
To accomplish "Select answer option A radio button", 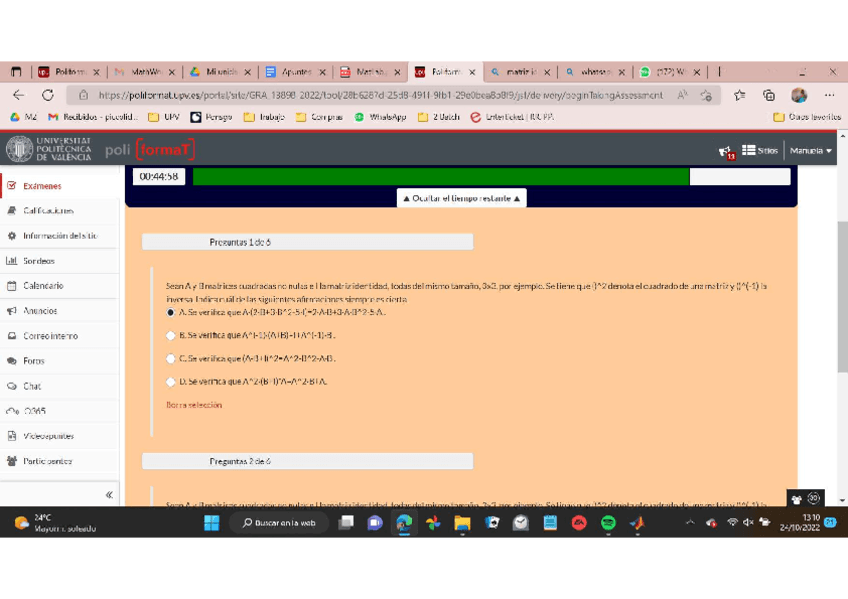I will click(x=170, y=314).
